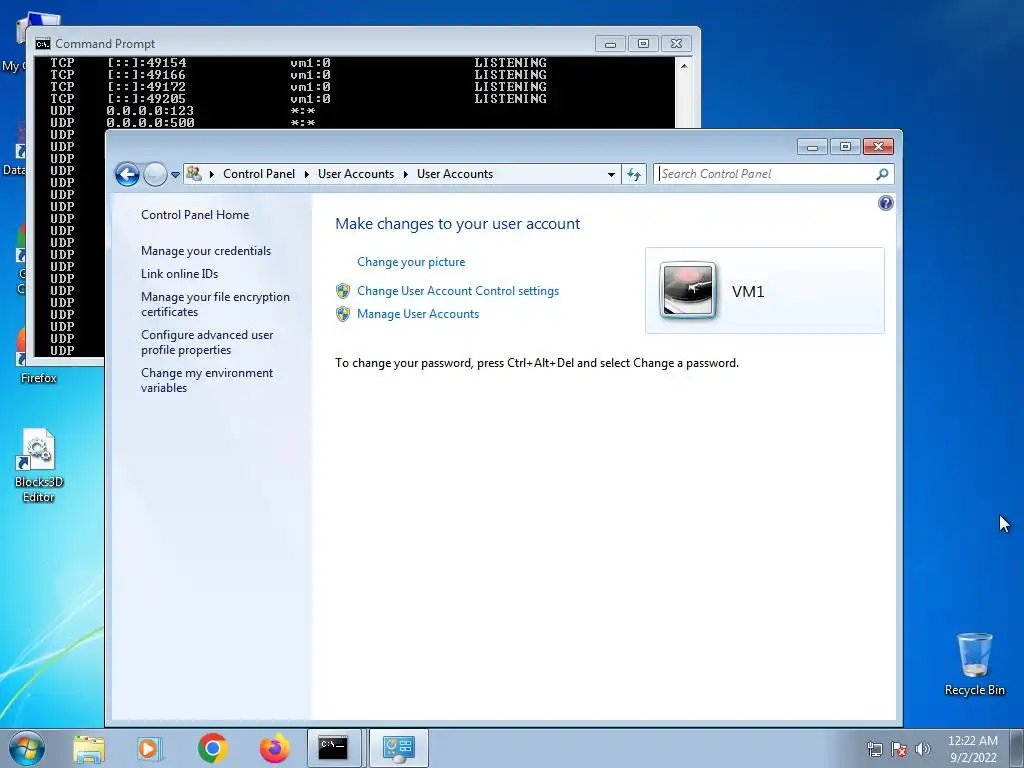Open Manage your file encryption certificates

coord(216,304)
